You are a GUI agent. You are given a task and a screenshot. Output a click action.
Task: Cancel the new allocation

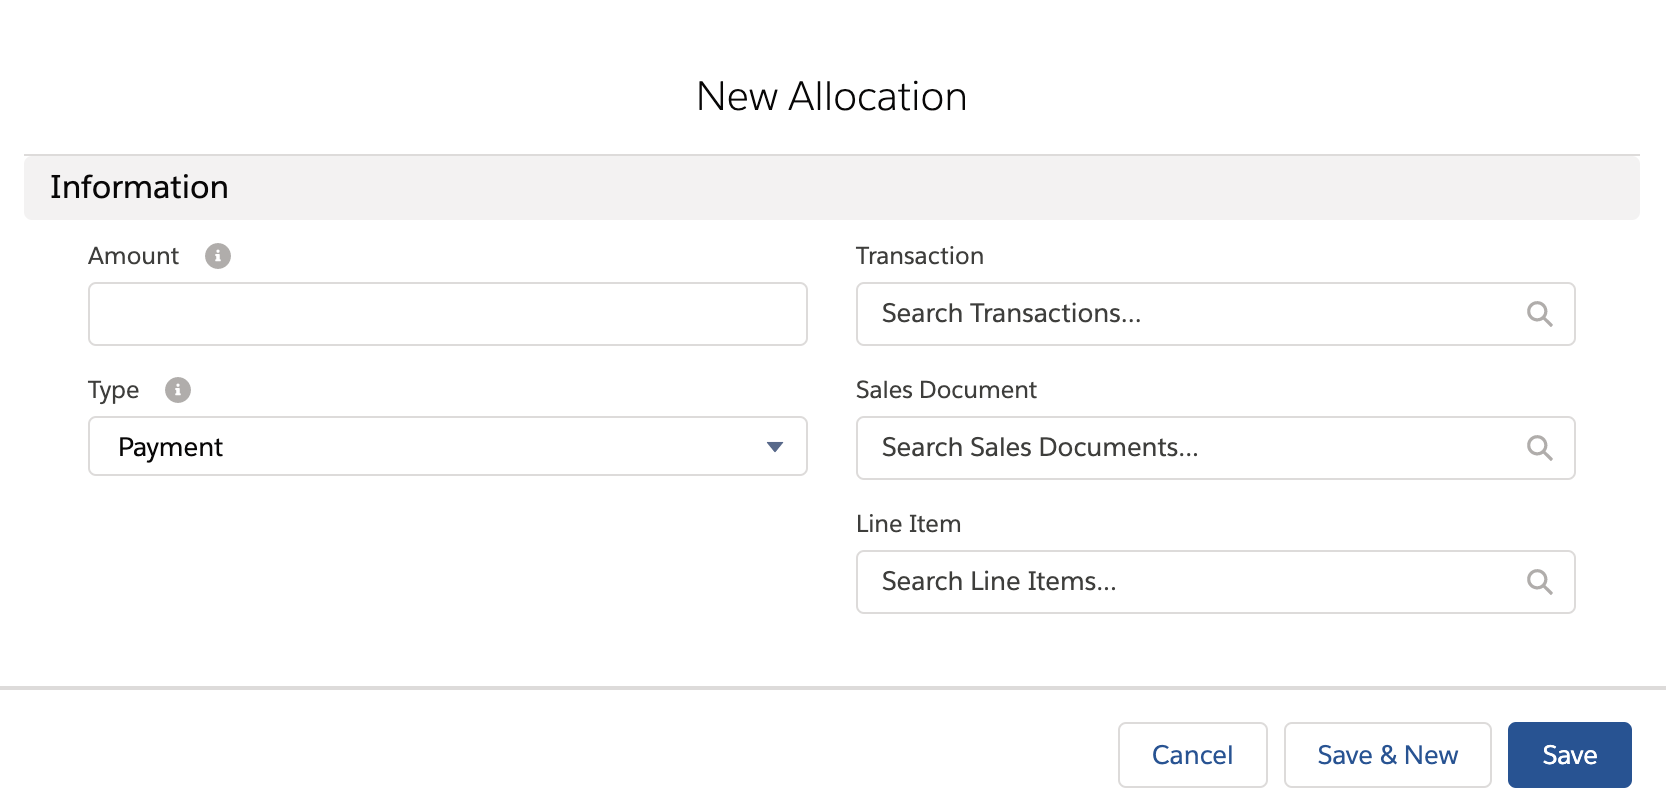click(1192, 755)
